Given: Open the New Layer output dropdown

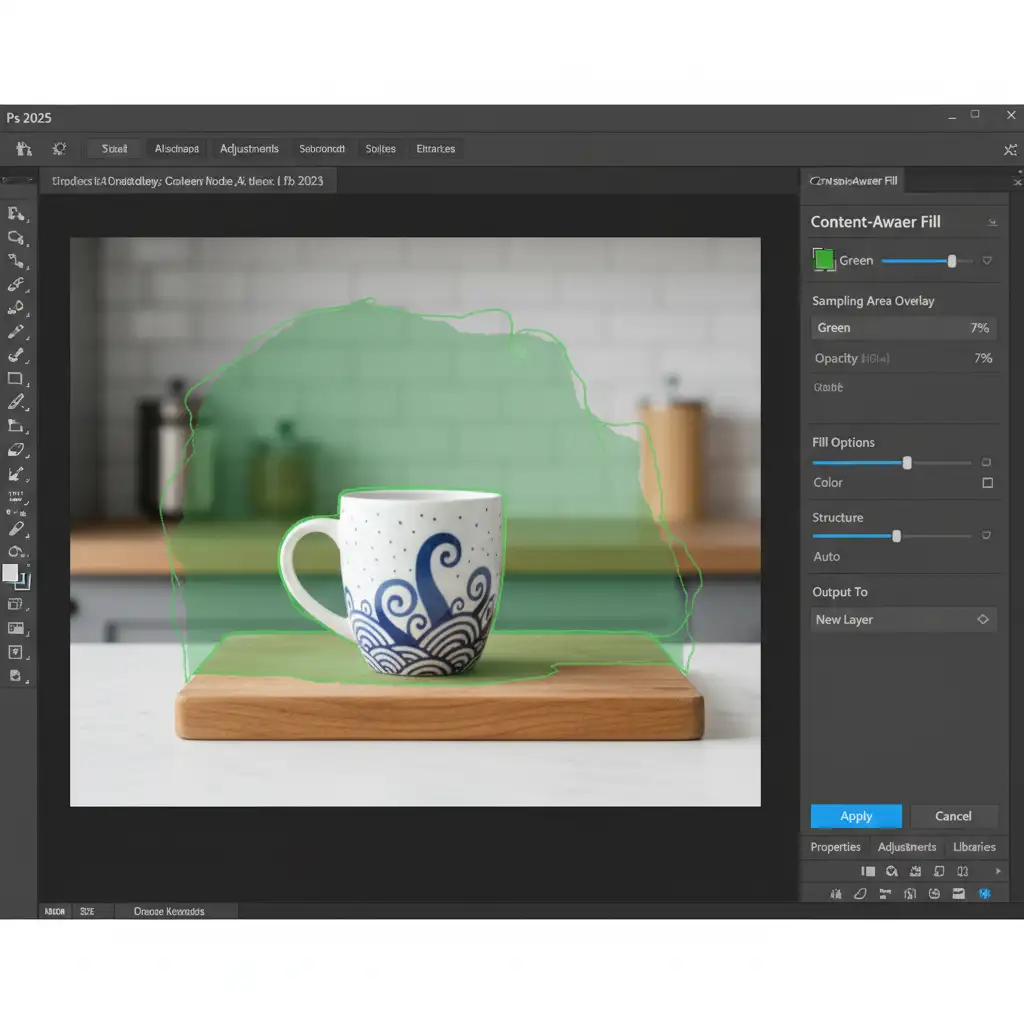Looking at the screenshot, I should (982, 620).
